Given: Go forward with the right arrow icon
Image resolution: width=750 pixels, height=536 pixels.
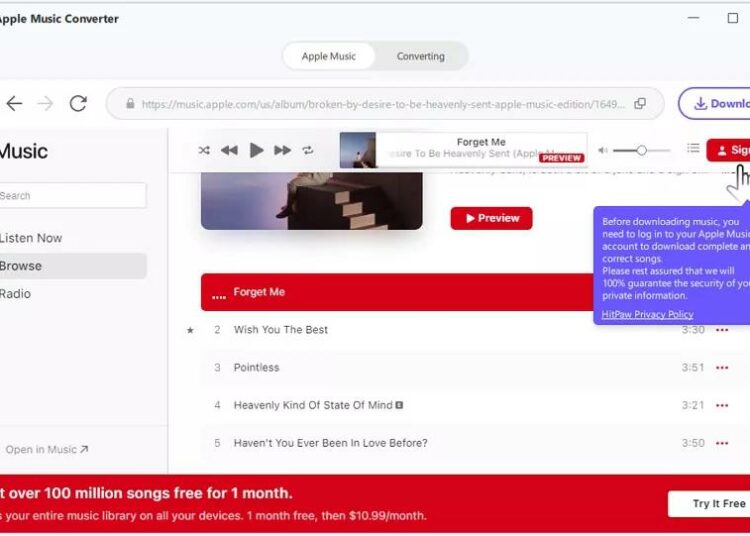Looking at the screenshot, I should [x=45, y=103].
